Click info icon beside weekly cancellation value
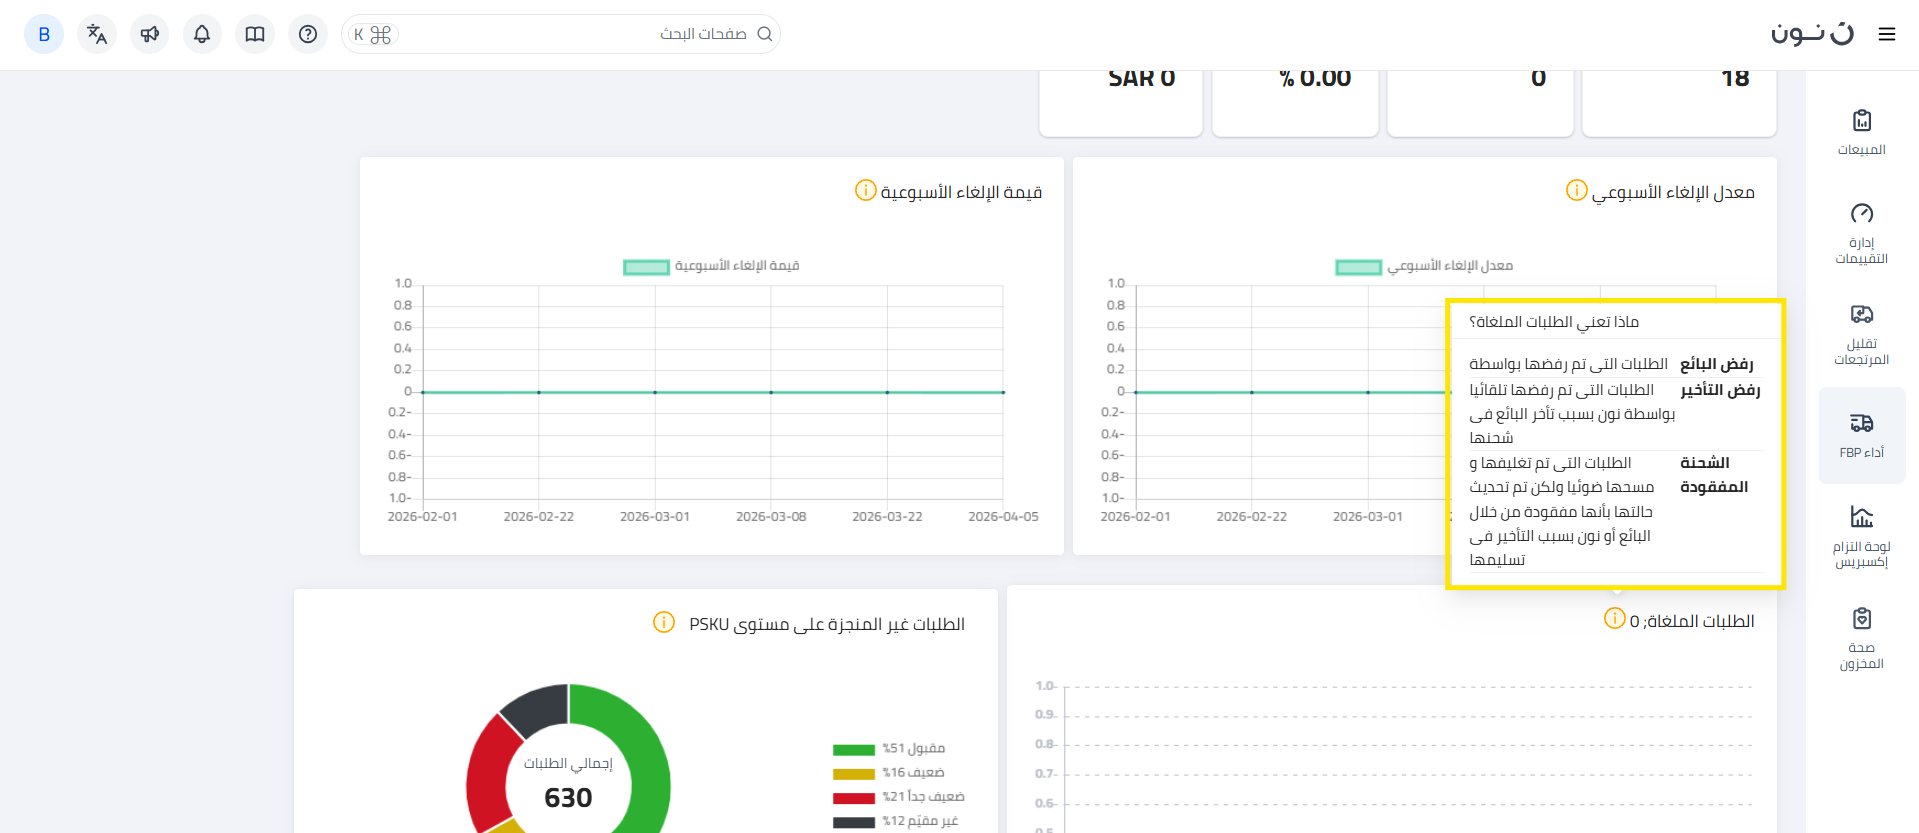This screenshot has width=1919, height=833. click(865, 190)
